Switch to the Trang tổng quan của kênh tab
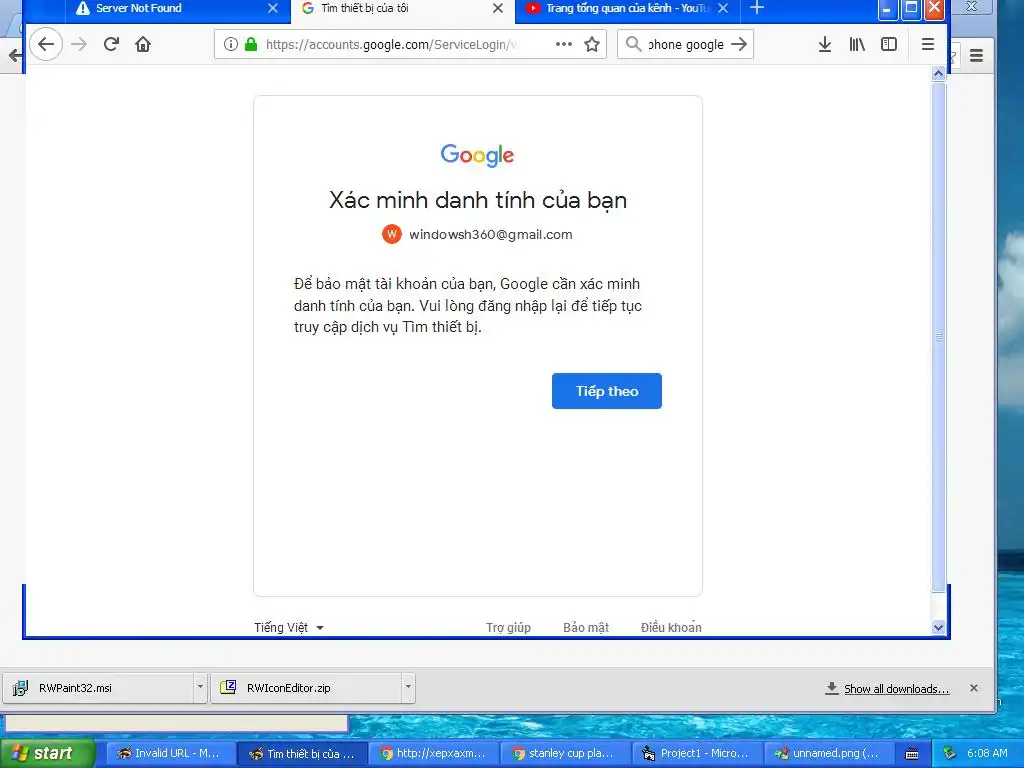Image resolution: width=1024 pixels, height=768 pixels. click(628, 8)
